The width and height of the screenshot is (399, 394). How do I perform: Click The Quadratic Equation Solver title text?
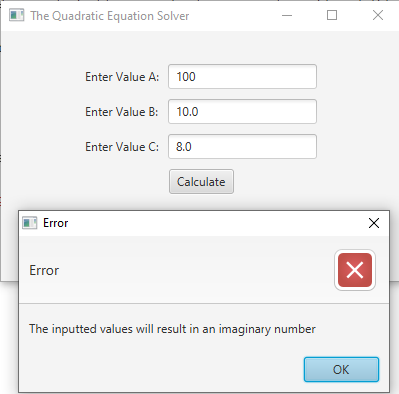click(x=110, y=16)
